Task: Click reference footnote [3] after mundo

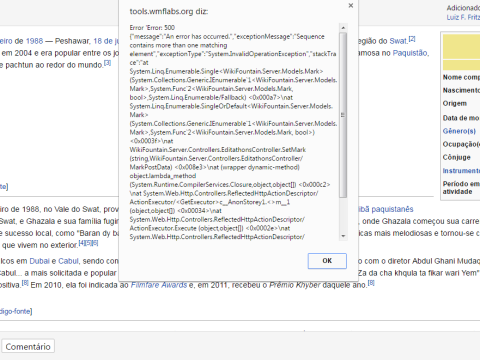Action: pos(107,62)
